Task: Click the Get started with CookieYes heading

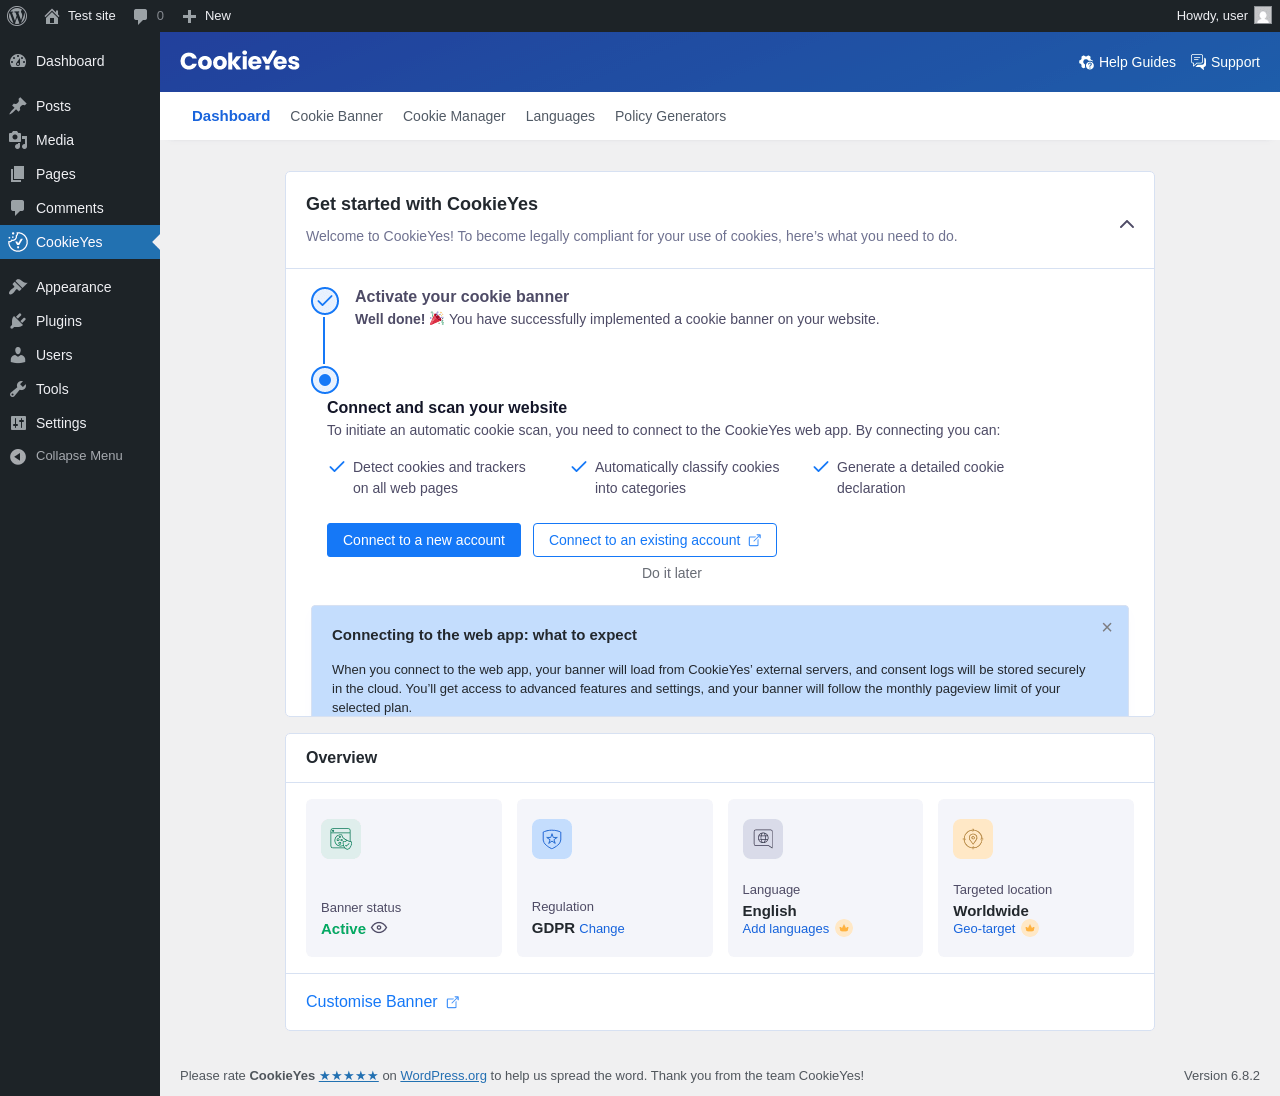Action: [x=422, y=204]
